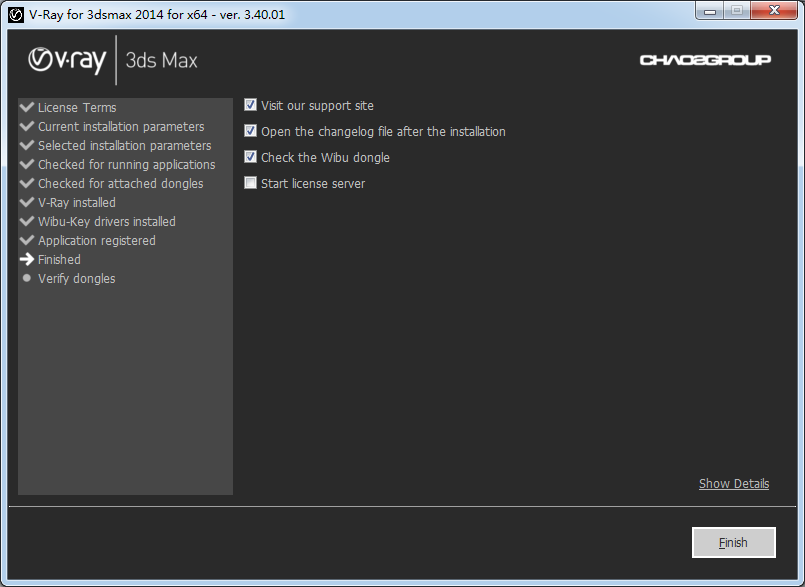Uncheck Check the Wibu dongle

[250, 157]
